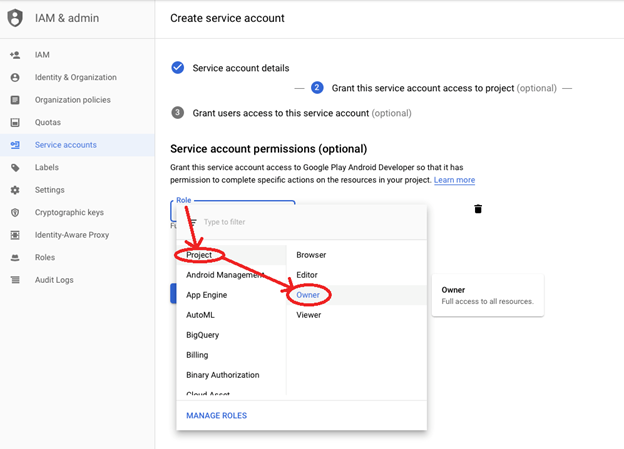Go to Identity & Organization
Screen dimensions: 624x449
coord(77,77)
